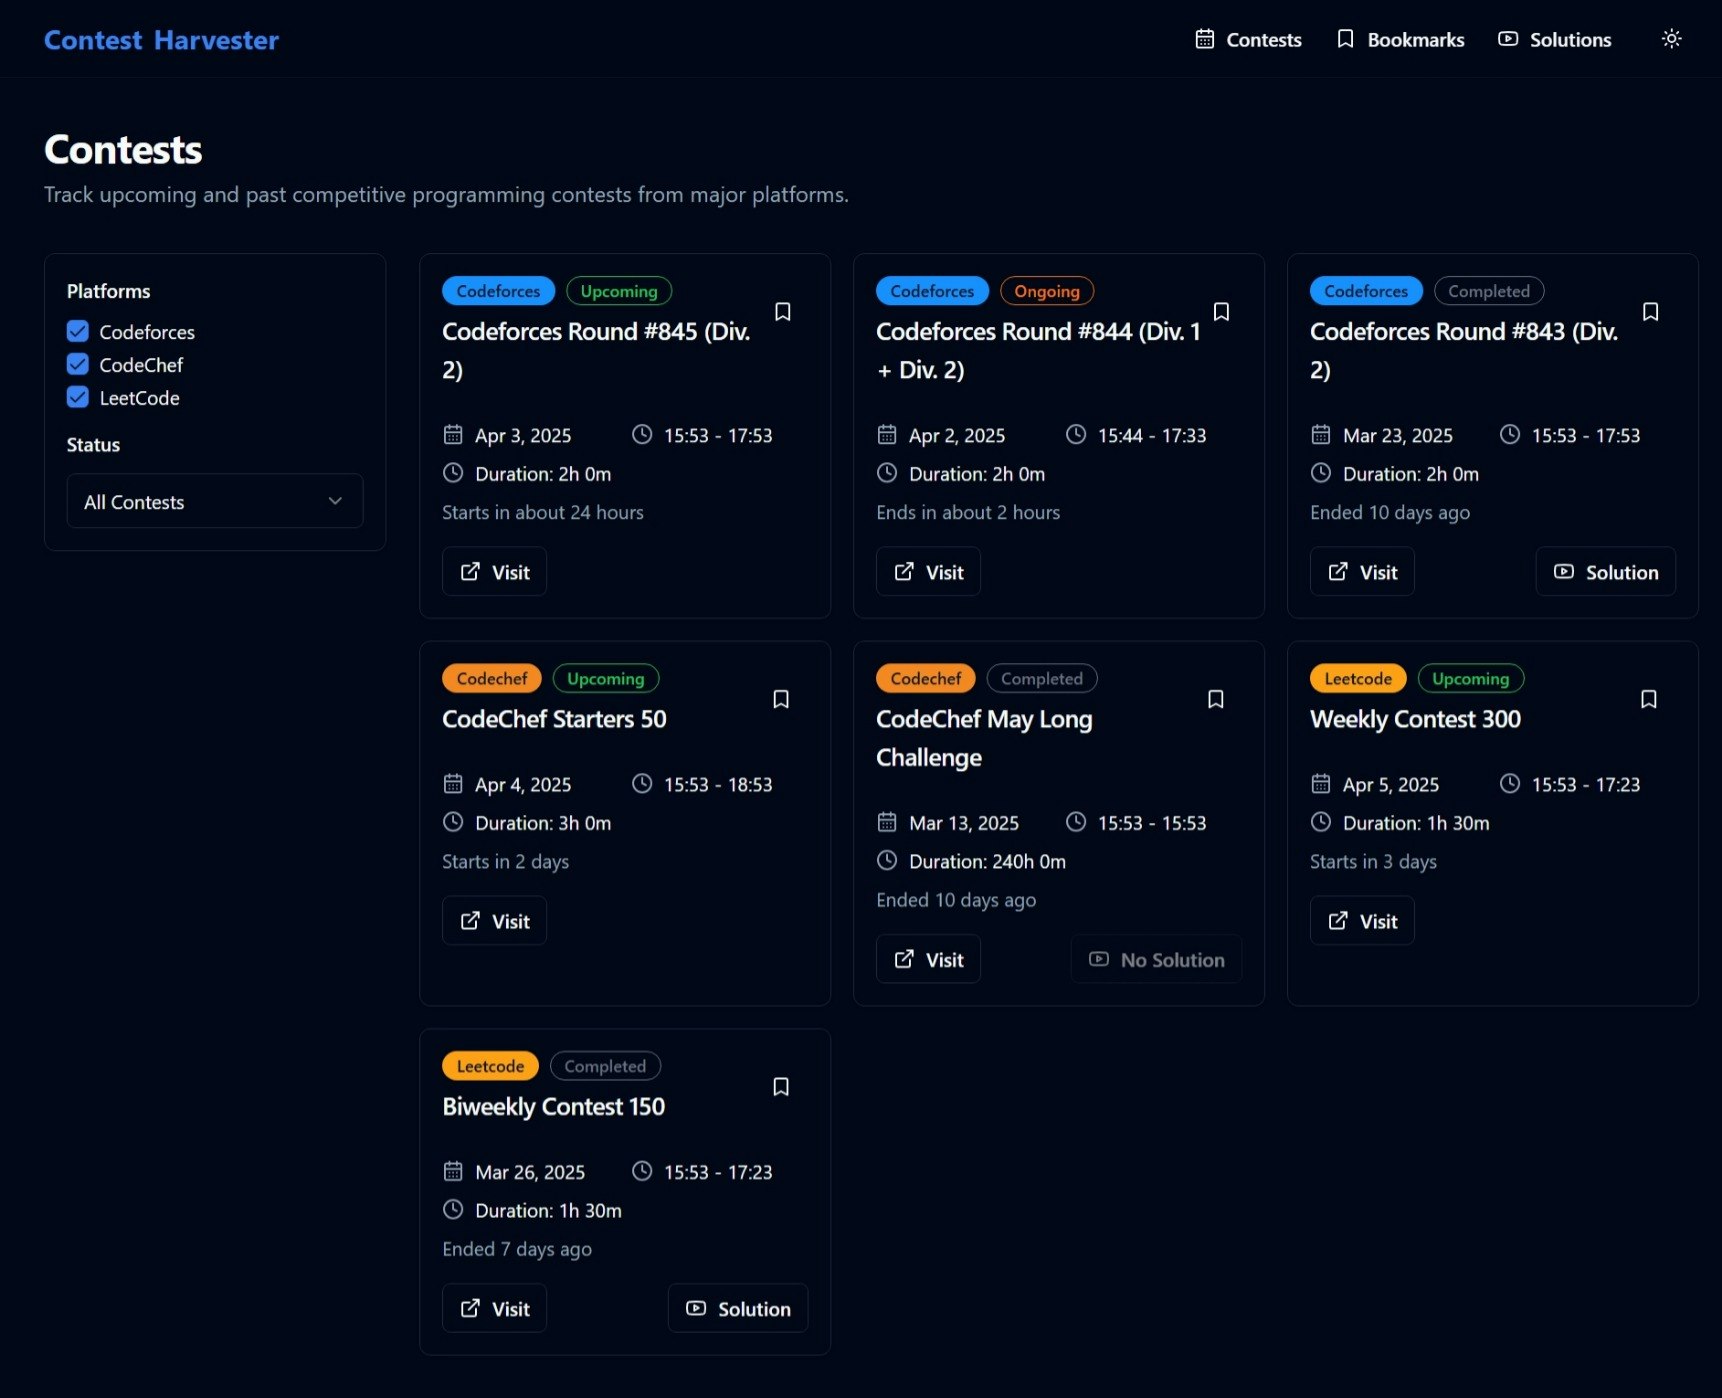Click calendar icon beside Mar 26, 2025

click(x=453, y=1171)
